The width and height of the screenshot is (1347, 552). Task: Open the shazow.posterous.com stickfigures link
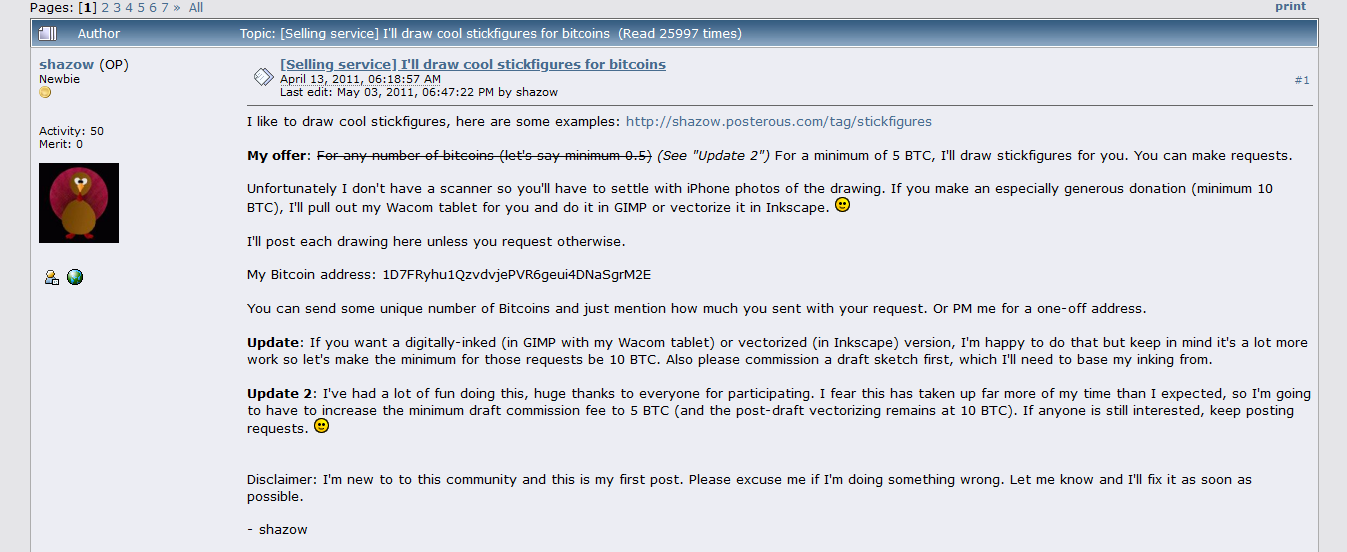click(778, 122)
